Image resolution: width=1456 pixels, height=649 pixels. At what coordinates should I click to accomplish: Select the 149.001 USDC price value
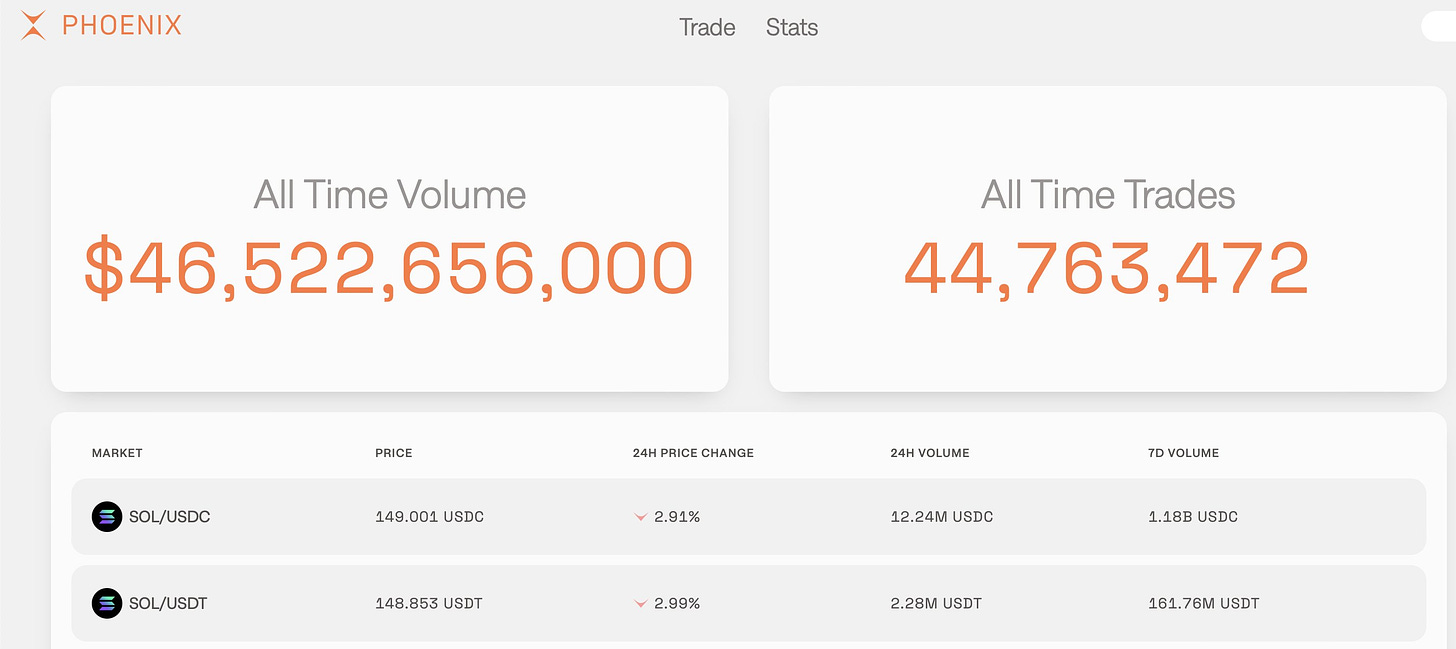[429, 517]
